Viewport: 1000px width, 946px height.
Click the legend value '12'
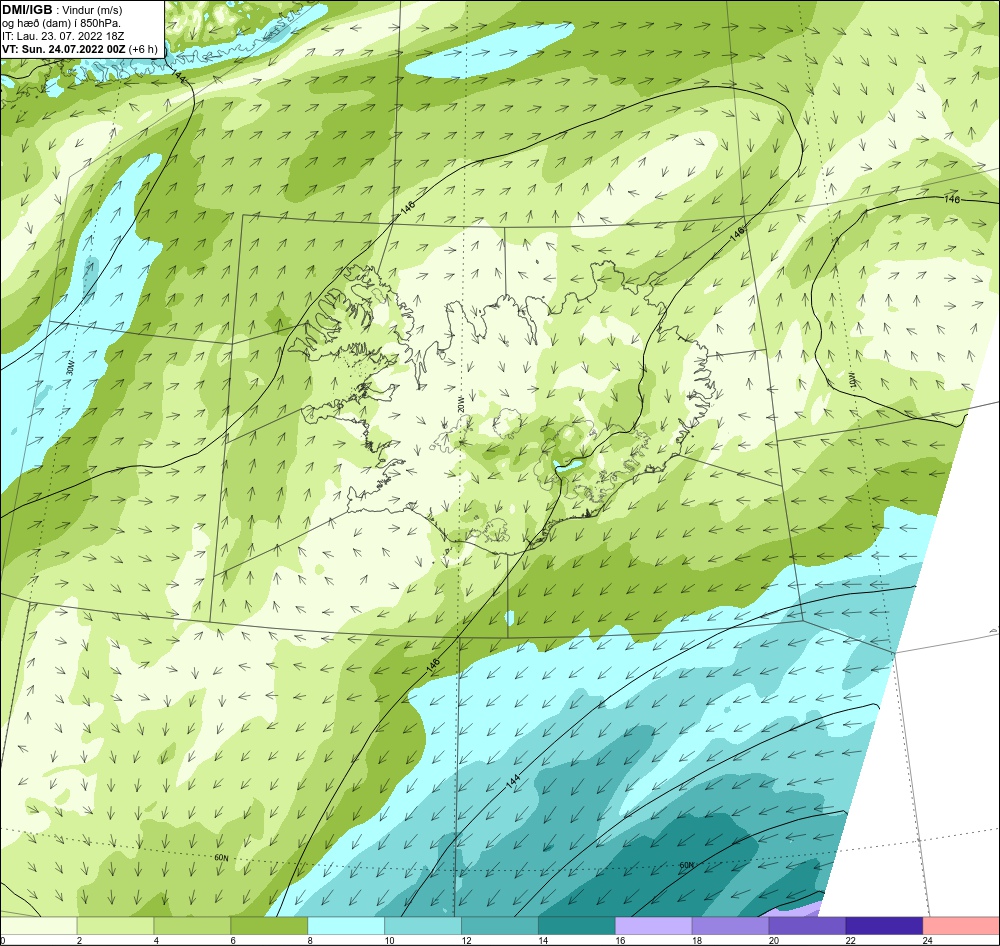coord(466,940)
